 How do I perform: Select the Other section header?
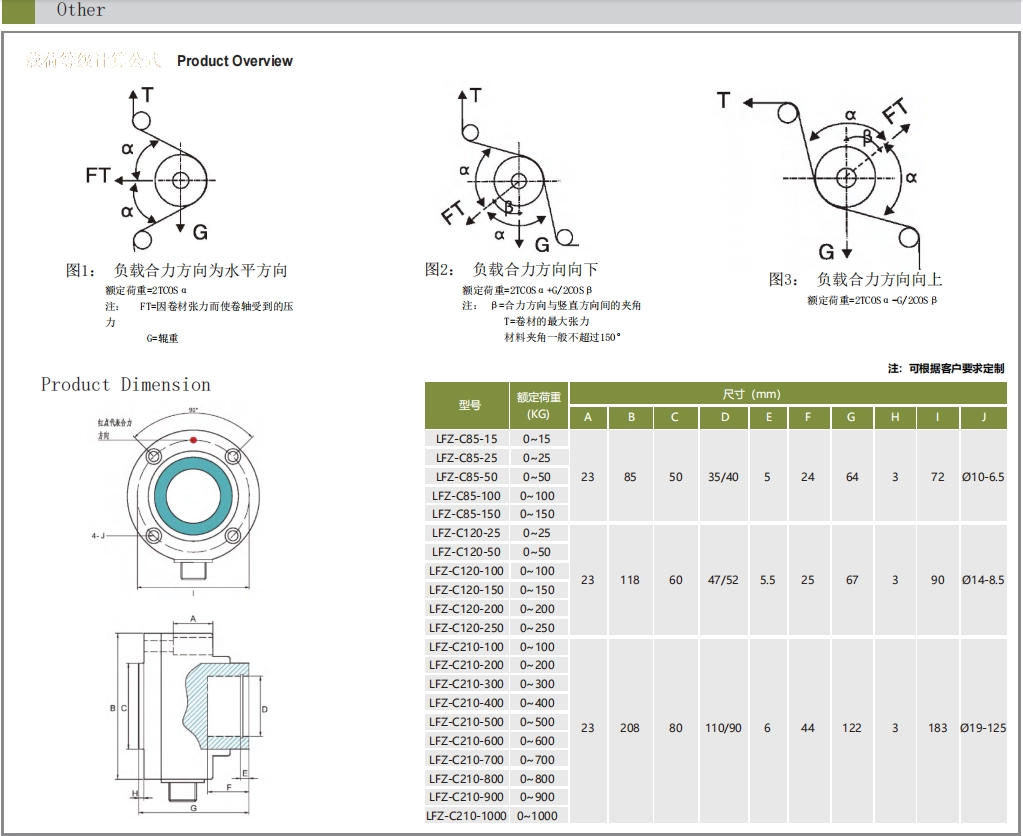tap(80, 11)
